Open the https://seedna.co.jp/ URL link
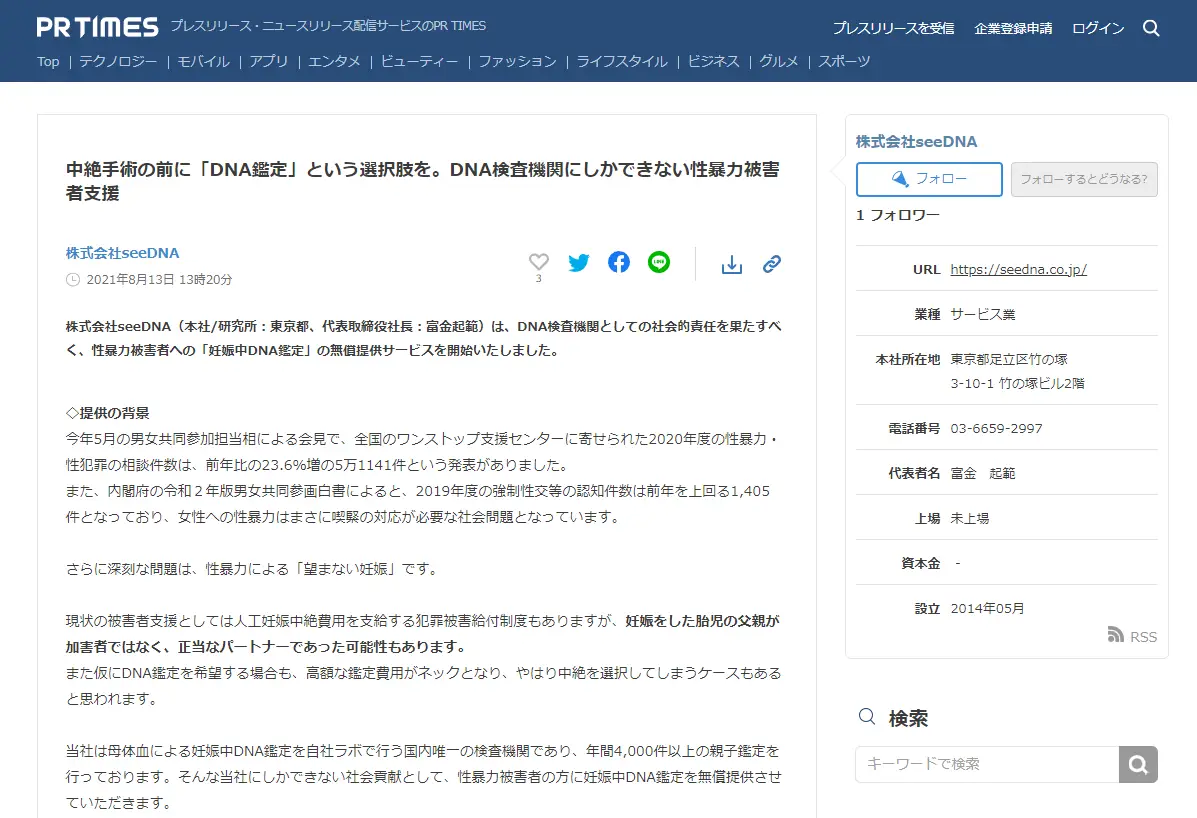Screen dimensions: 1197x818 click(x=1018, y=269)
